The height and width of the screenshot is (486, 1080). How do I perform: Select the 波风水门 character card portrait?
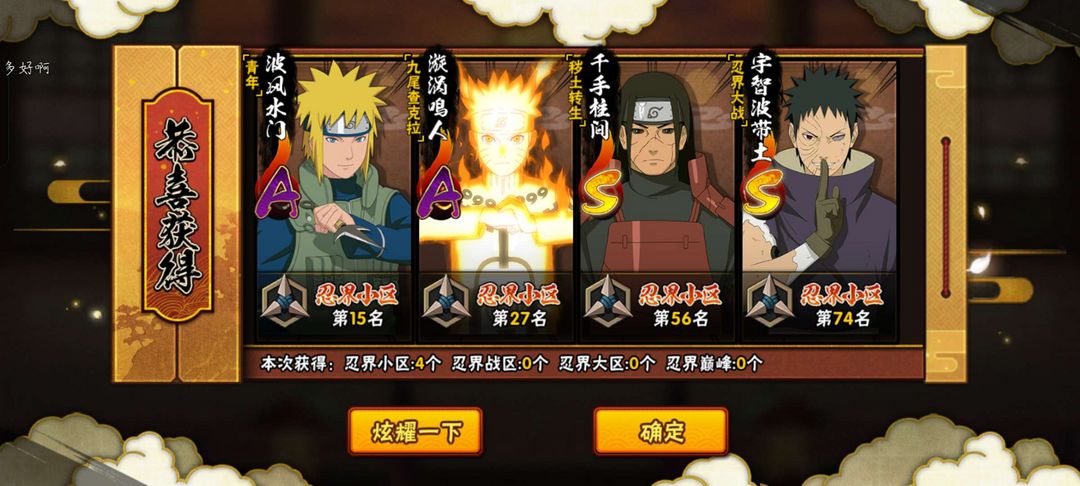point(333,167)
